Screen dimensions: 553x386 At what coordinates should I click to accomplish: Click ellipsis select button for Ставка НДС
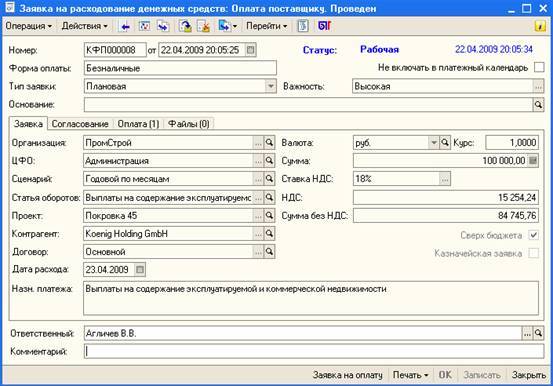click(x=445, y=179)
